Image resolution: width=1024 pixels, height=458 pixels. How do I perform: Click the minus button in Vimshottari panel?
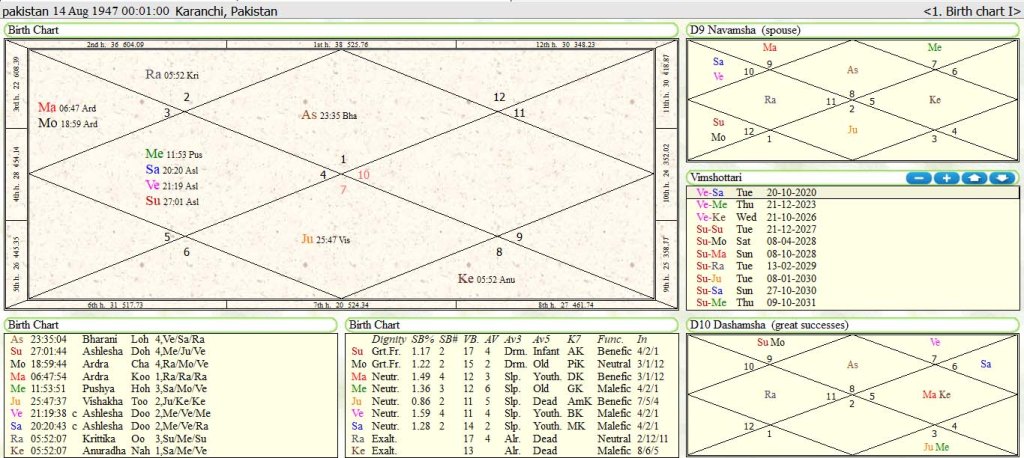click(x=918, y=178)
